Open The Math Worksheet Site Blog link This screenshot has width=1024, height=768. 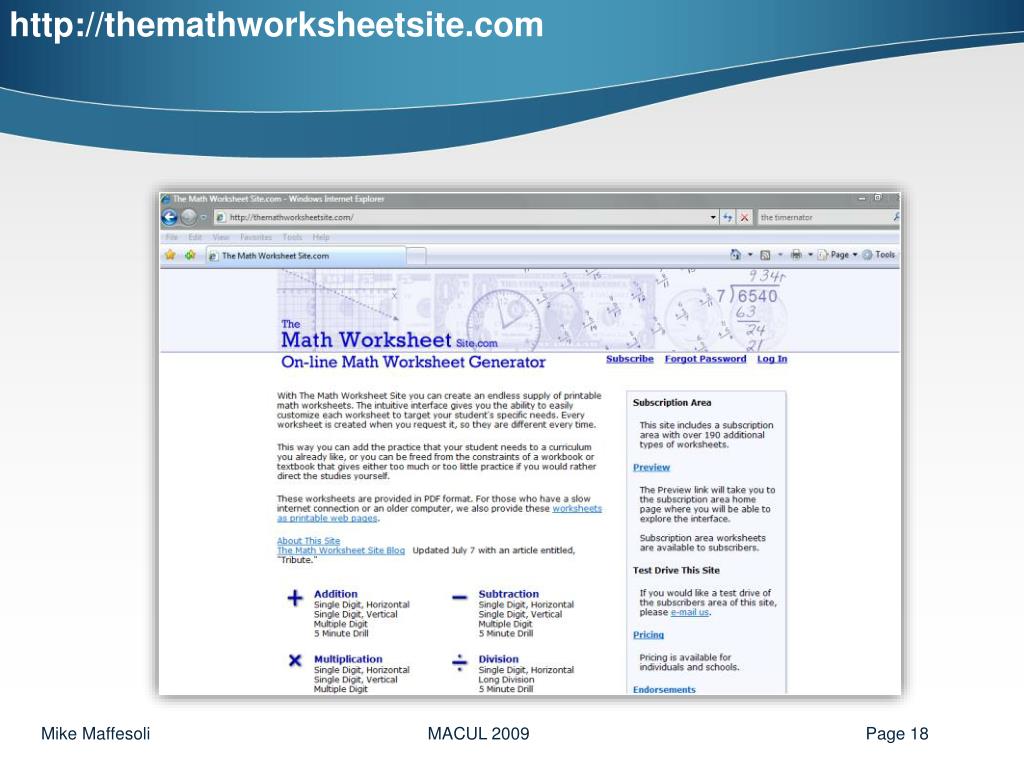click(x=341, y=551)
